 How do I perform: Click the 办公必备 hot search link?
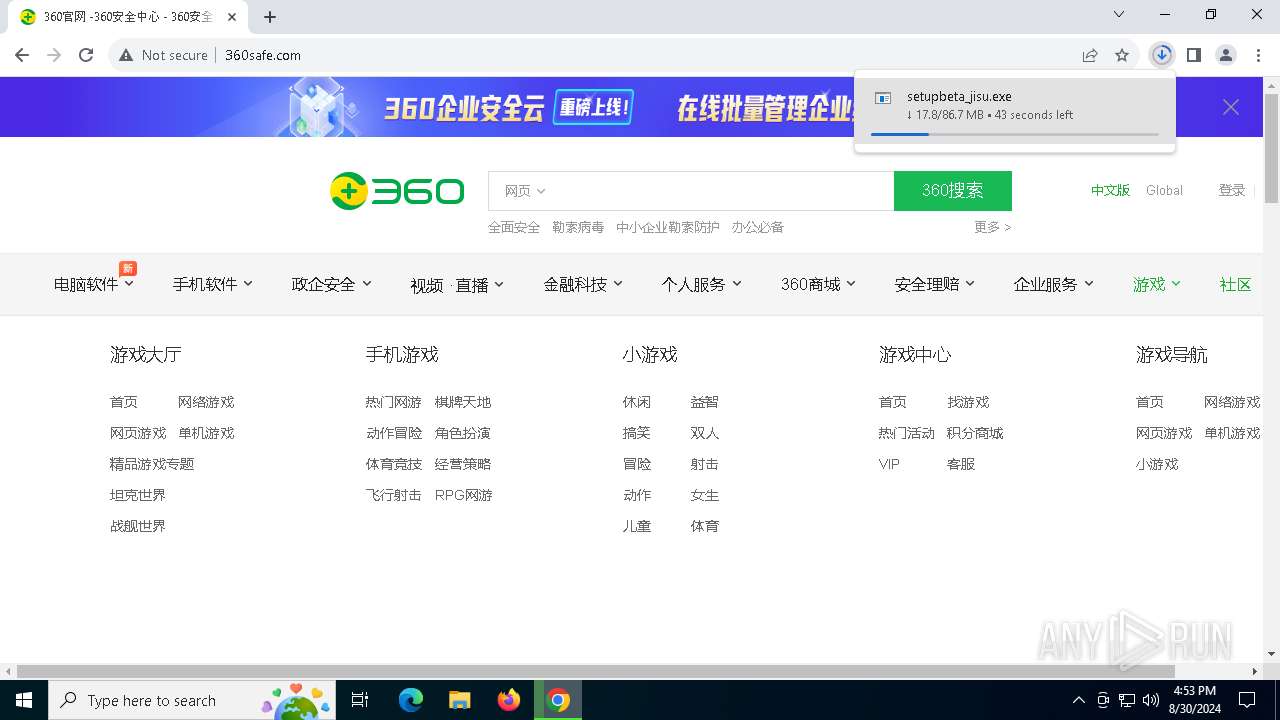pos(758,227)
